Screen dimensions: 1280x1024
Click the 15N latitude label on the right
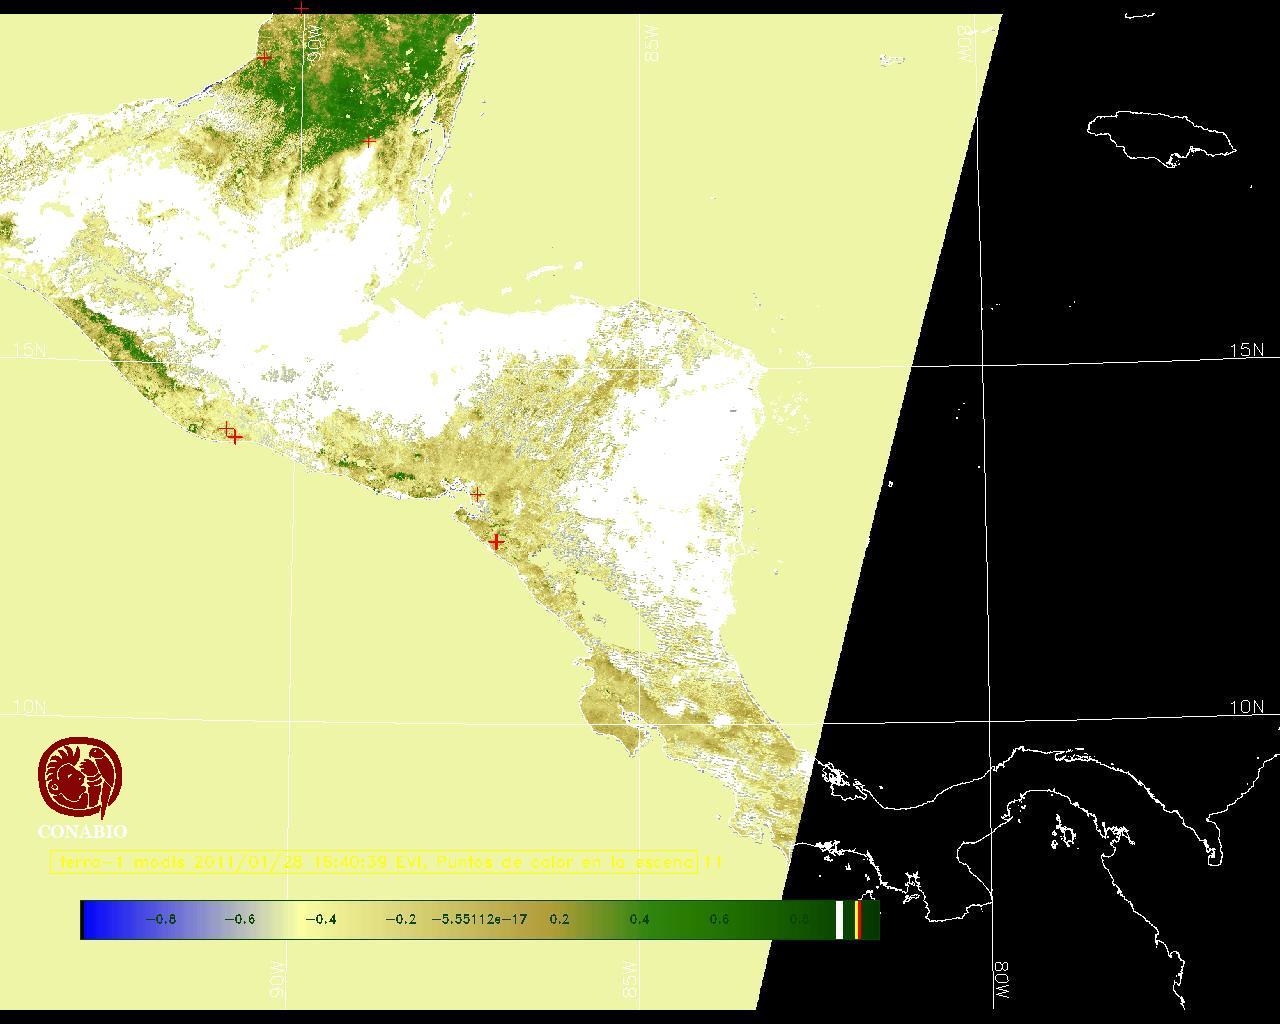[1246, 350]
